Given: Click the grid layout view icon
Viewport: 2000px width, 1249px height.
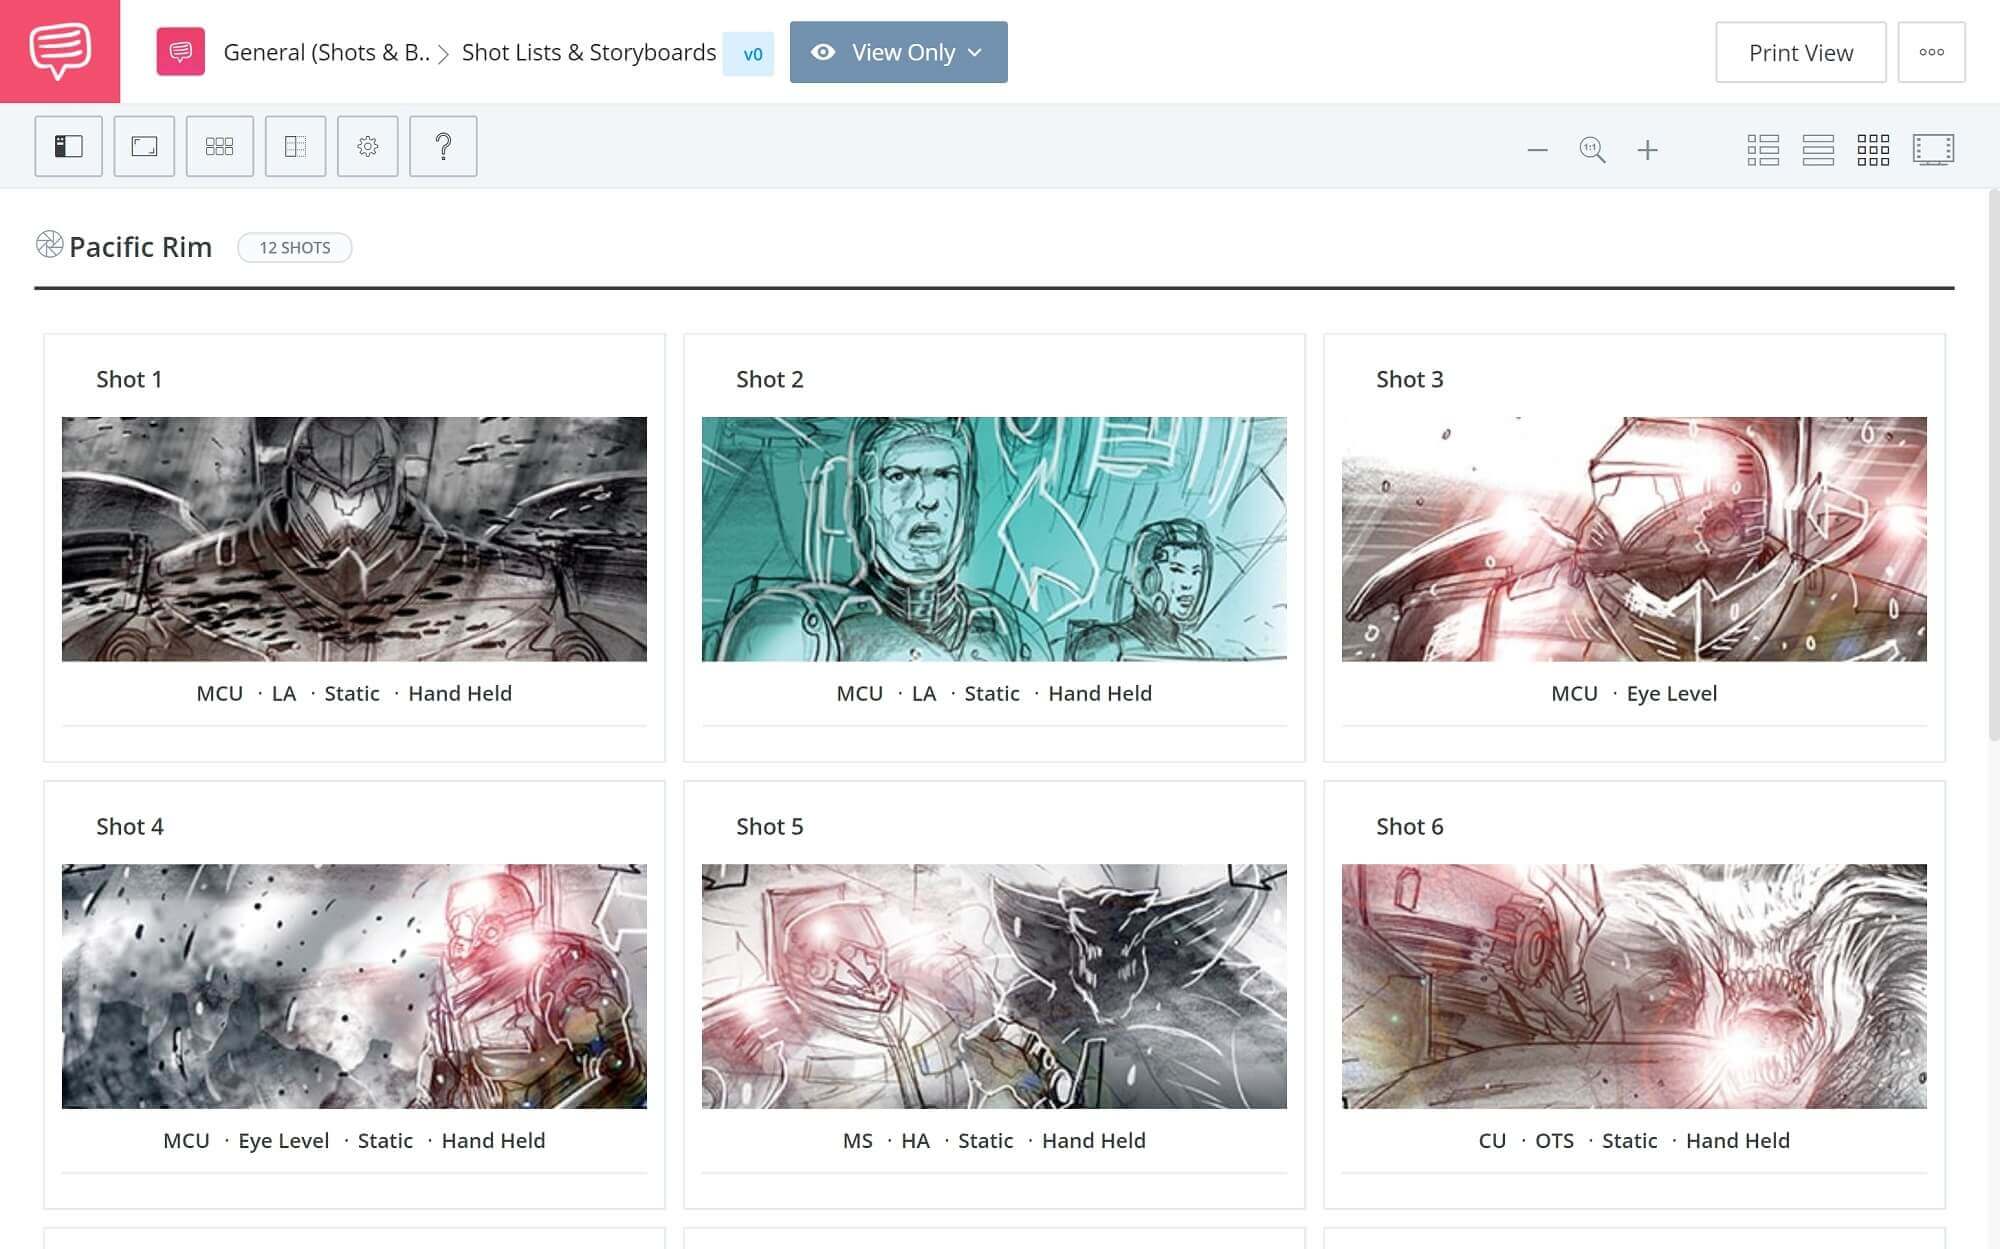Looking at the screenshot, I should (1872, 147).
